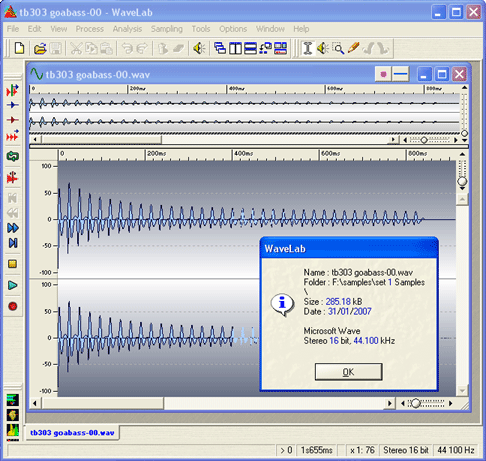Tile windows horizontally with the stacked icon
Viewport: 486px width, 461px height.
(250, 49)
